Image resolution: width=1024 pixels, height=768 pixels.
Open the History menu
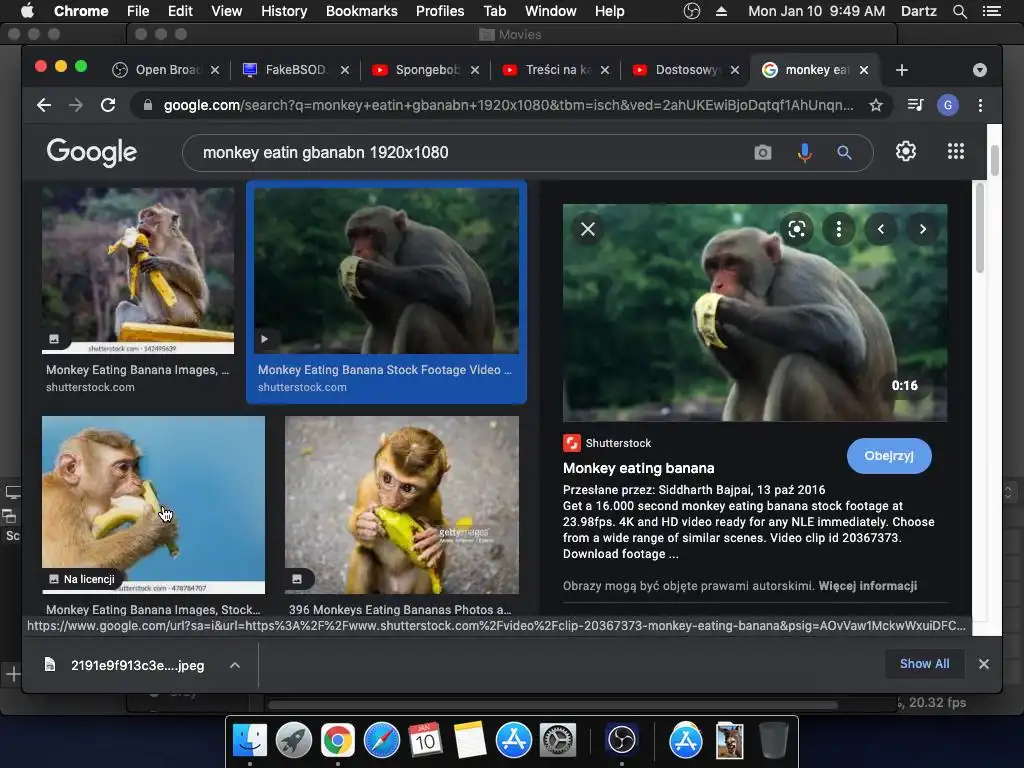pyautogui.click(x=283, y=11)
